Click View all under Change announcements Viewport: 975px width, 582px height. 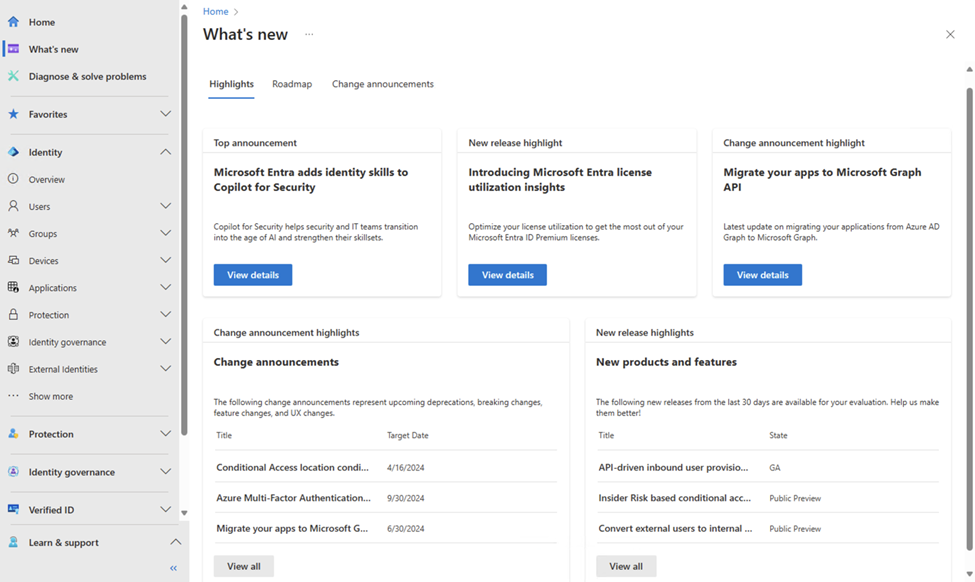[x=243, y=566]
